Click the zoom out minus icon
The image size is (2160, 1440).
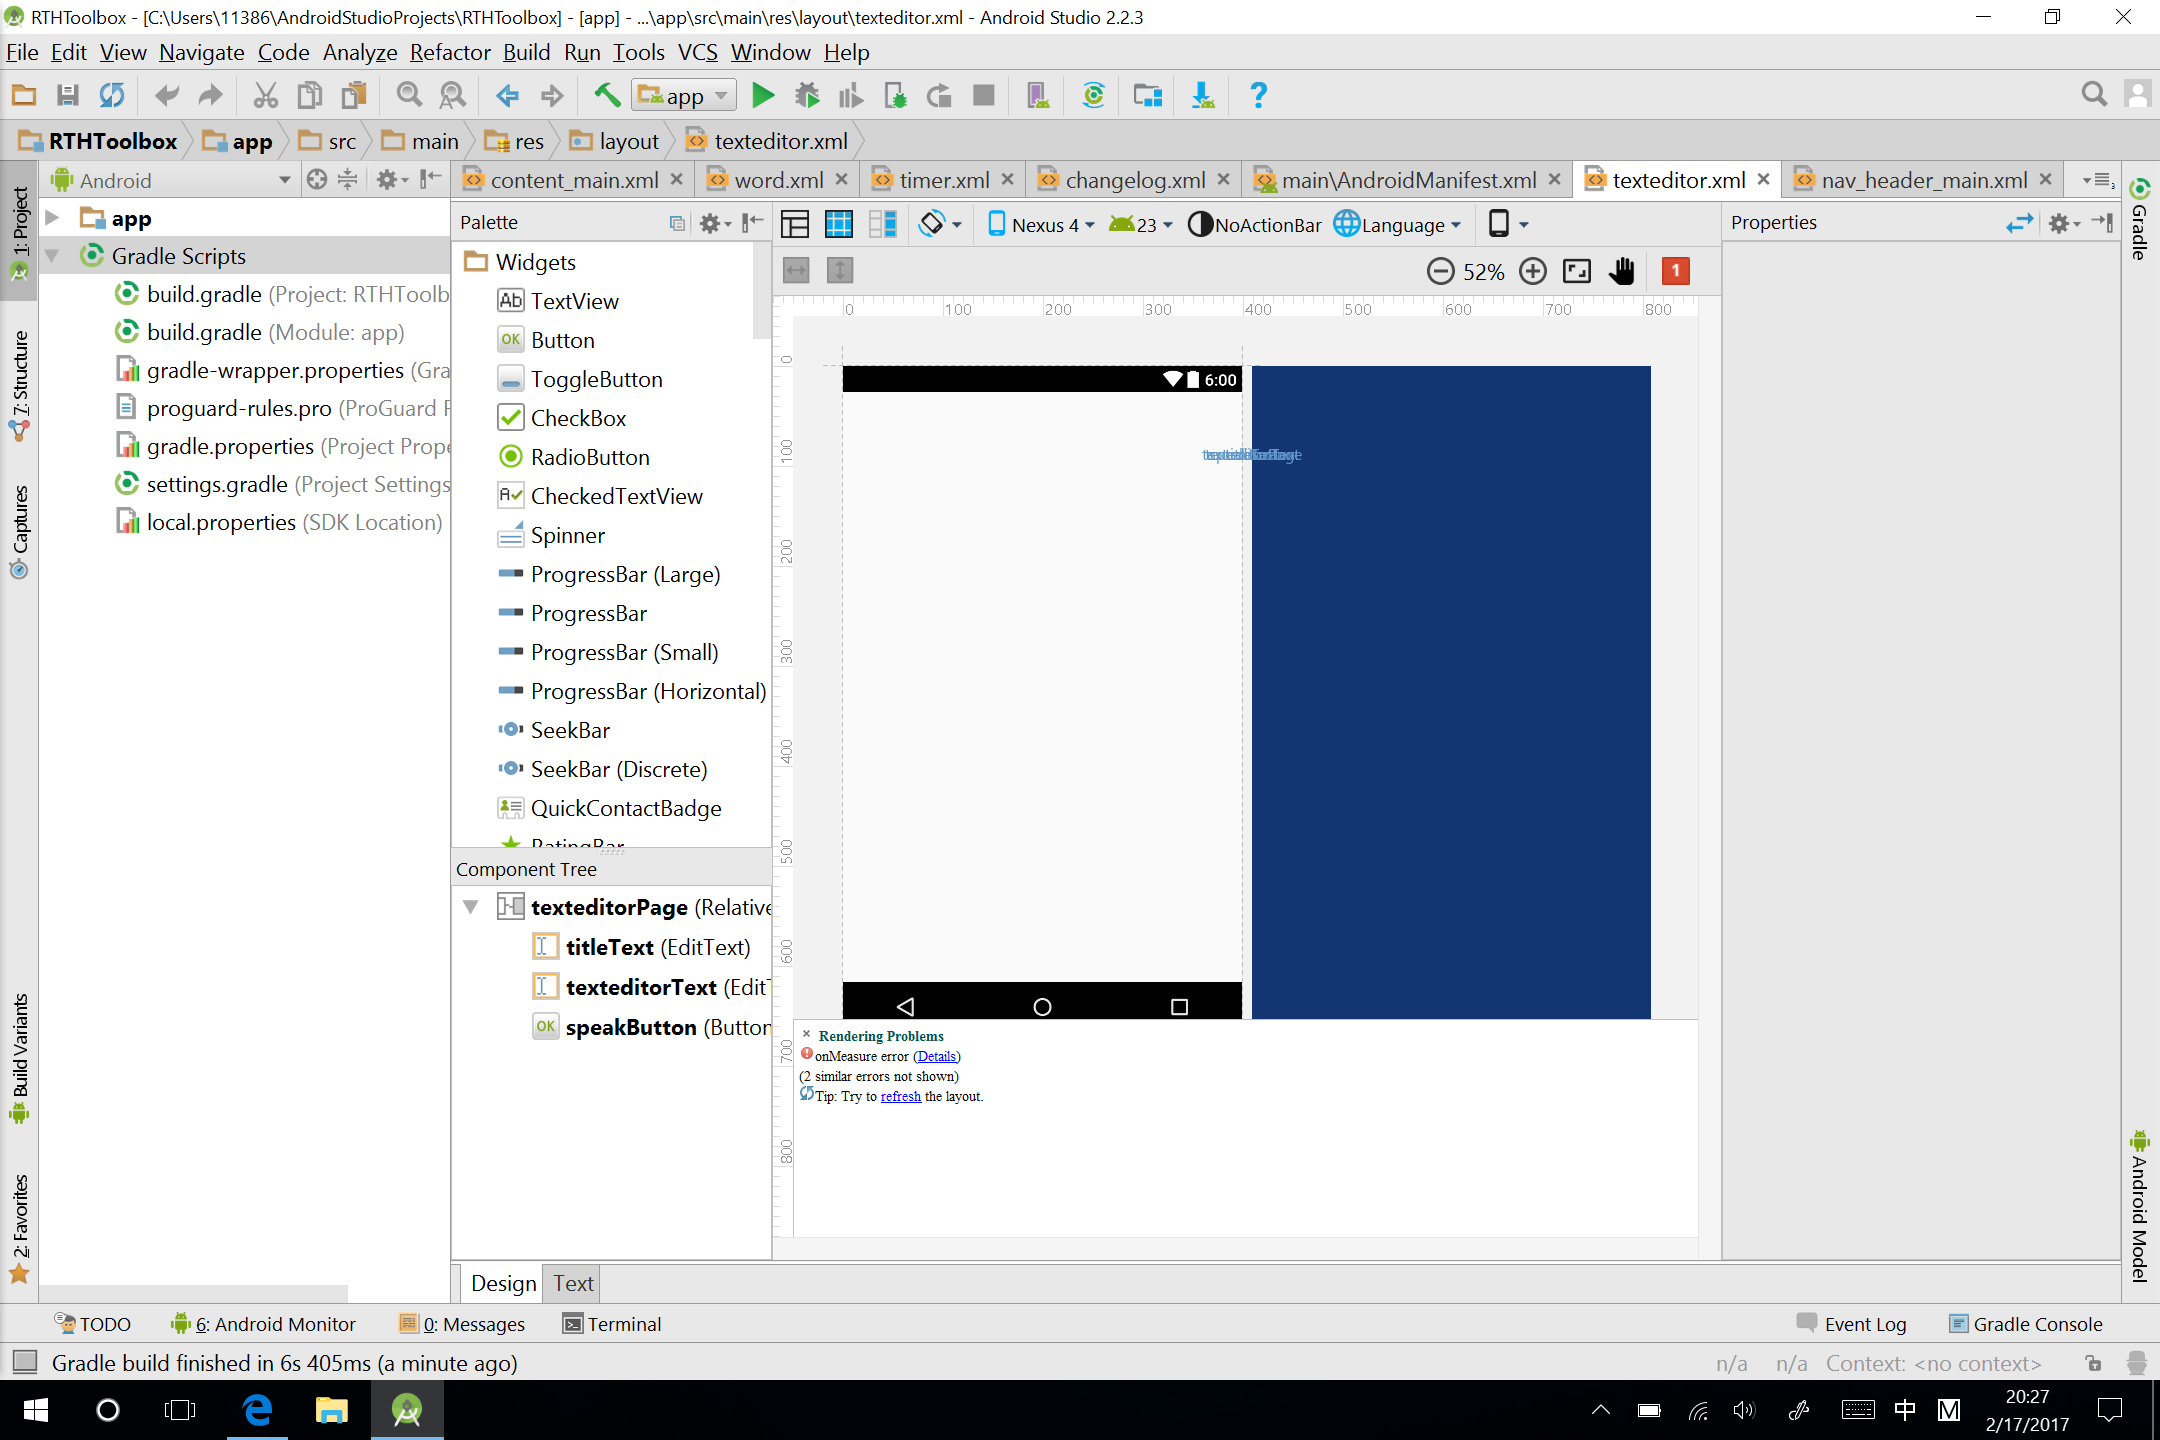tap(1440, 271)
